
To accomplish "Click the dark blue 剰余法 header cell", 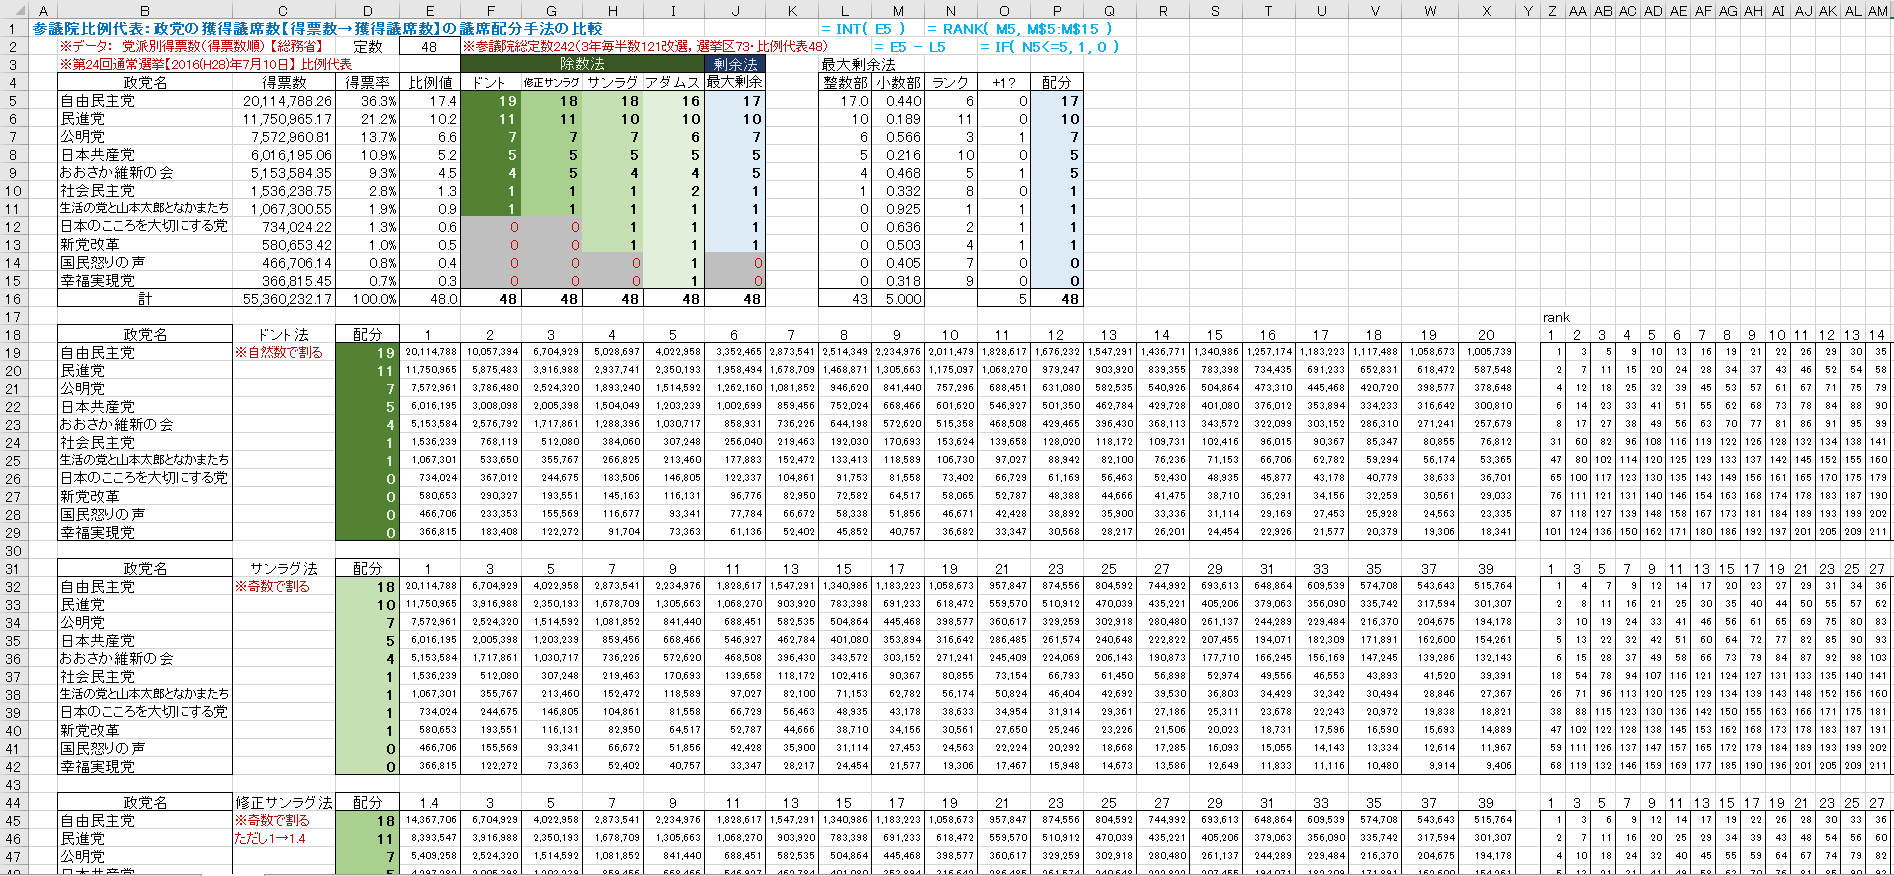I will coord(734,65).
